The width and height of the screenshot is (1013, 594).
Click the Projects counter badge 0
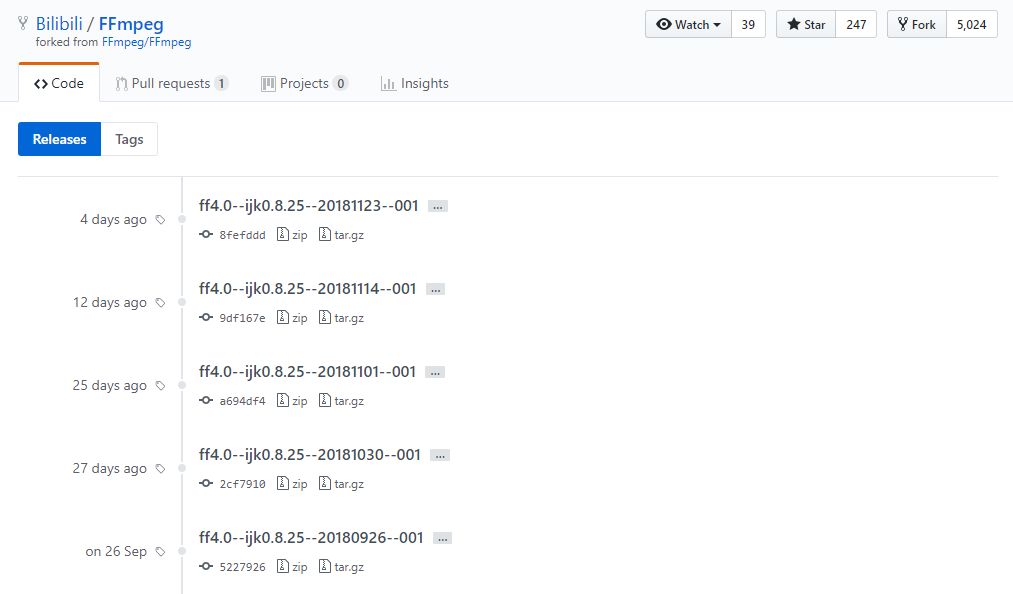340,83
